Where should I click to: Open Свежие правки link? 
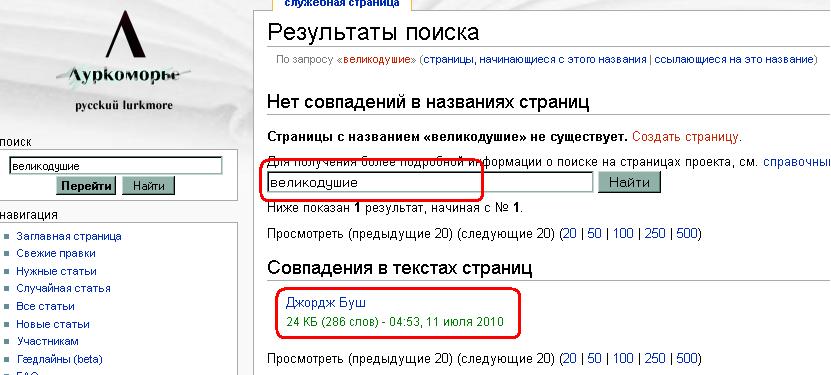tap(56, 253)
